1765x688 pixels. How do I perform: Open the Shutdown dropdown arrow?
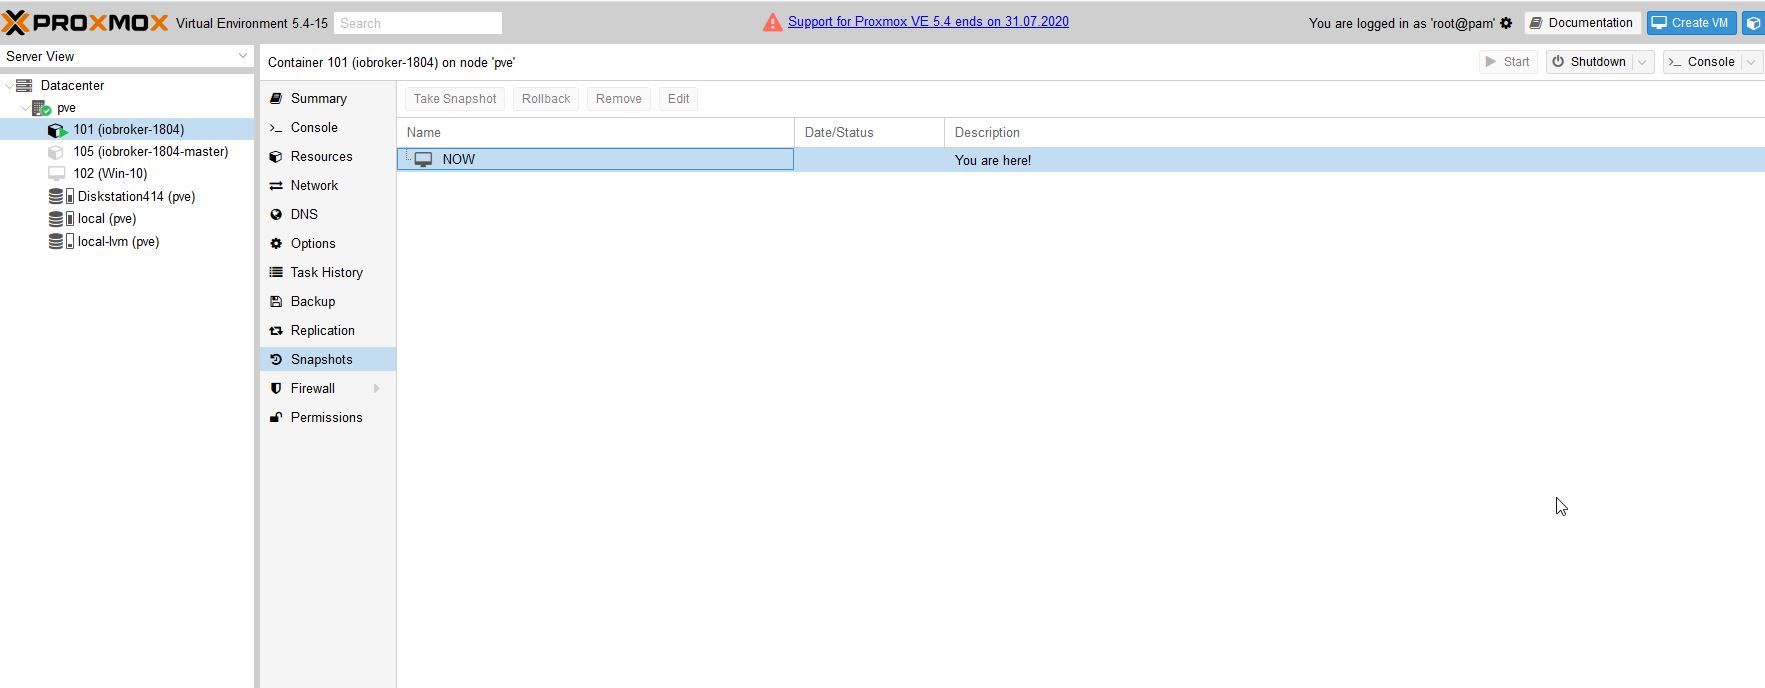(x=1642, y=62)
